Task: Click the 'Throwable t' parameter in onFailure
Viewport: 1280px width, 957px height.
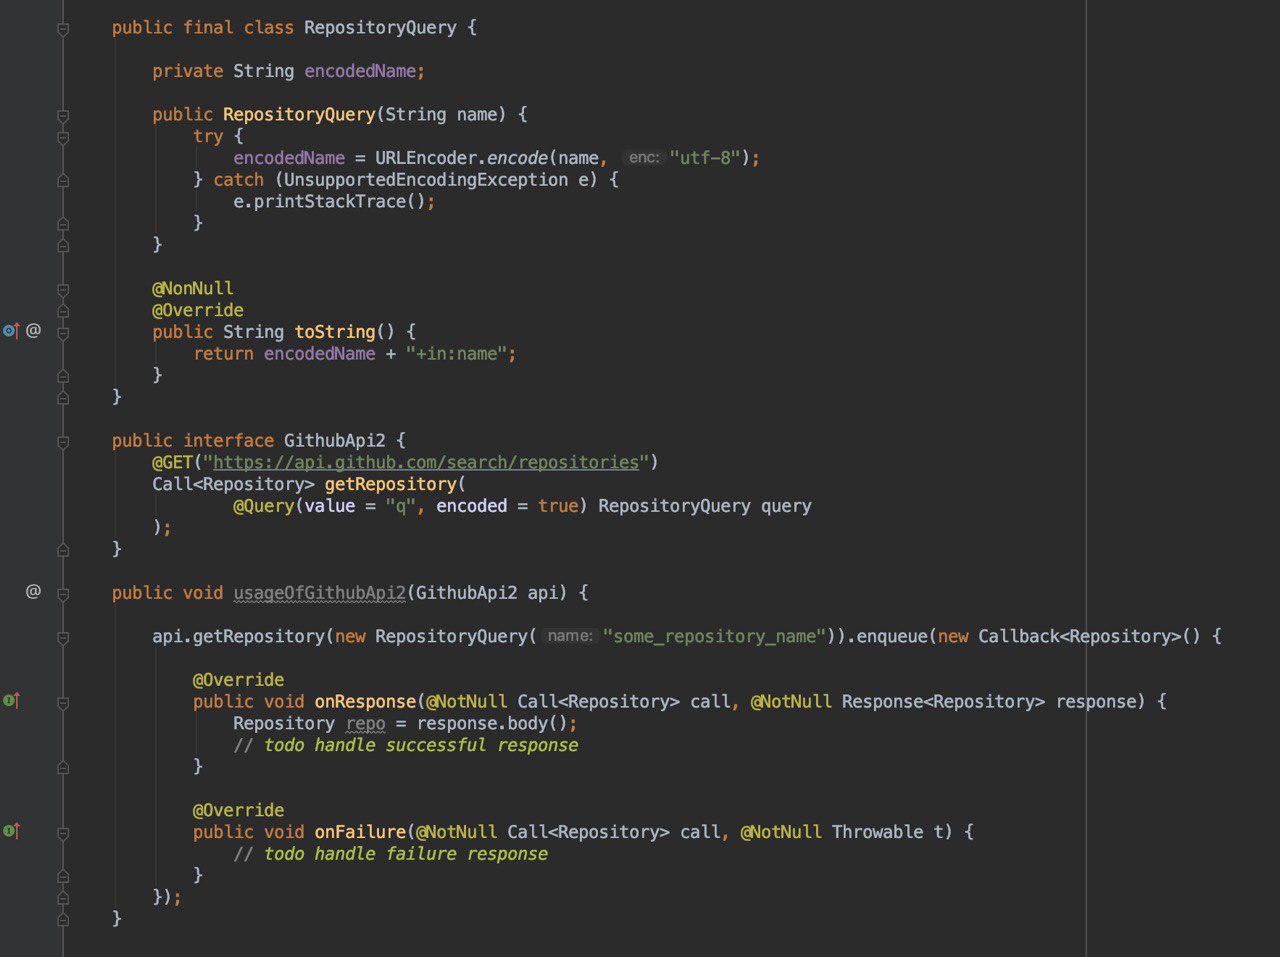Action: point(888,832)
